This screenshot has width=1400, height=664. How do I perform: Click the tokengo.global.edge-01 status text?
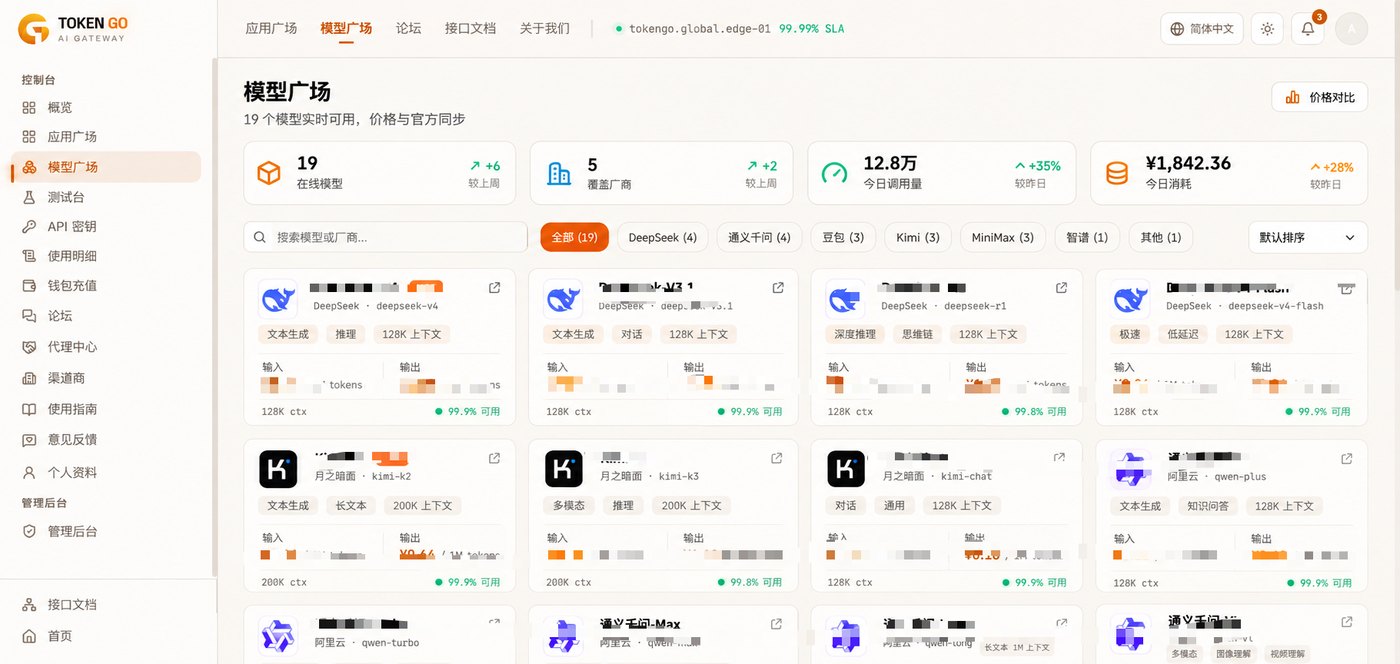699,29
